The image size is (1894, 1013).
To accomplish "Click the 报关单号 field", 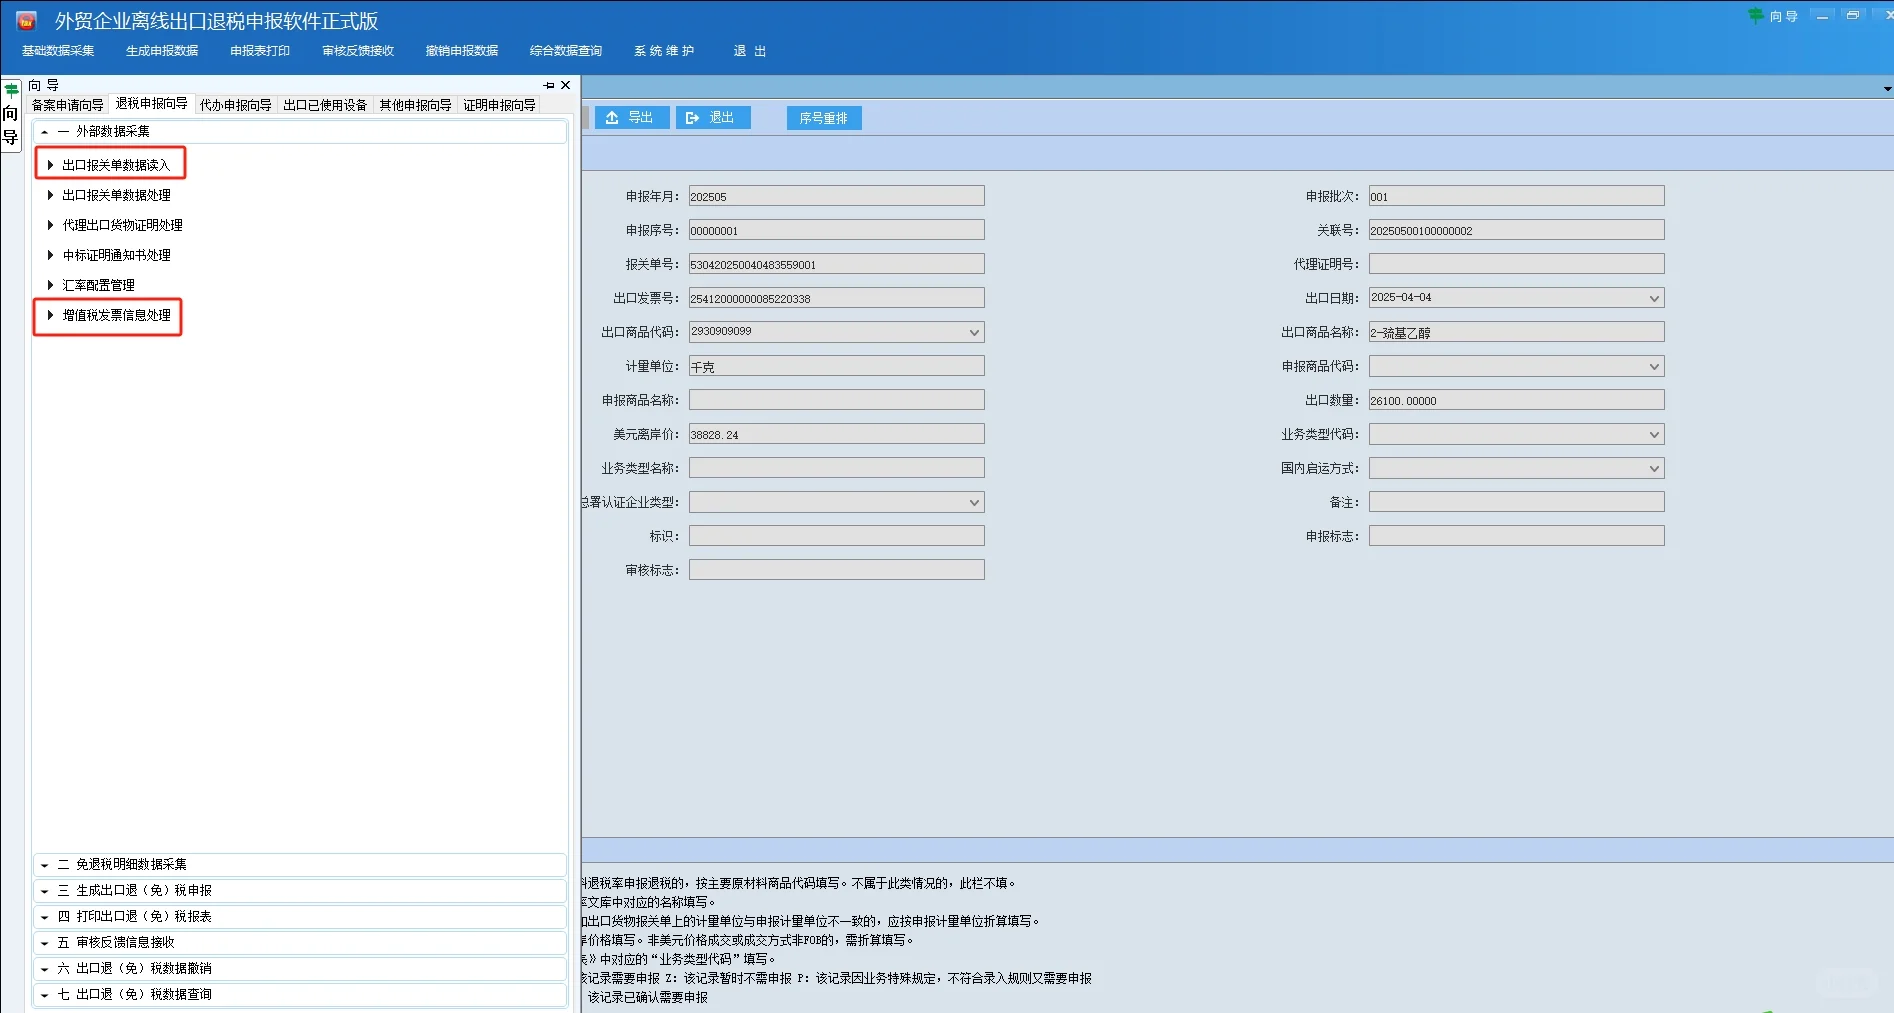I will click(836, 264).
